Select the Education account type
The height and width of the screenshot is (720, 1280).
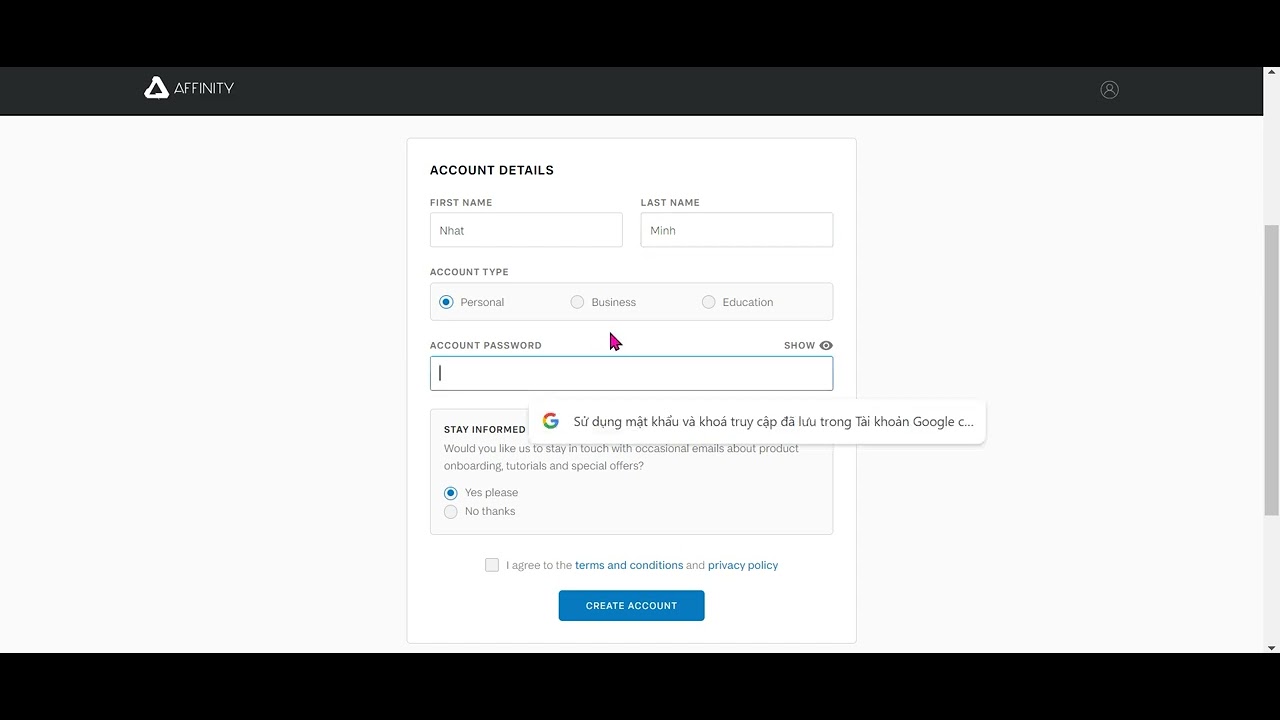(x=709, y=302)
